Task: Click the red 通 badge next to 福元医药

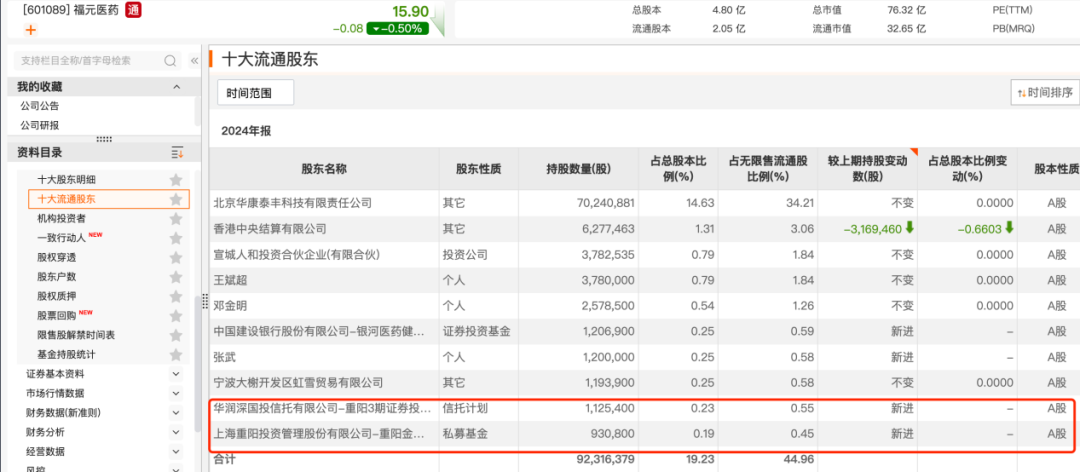Action: tap(134, 10)
